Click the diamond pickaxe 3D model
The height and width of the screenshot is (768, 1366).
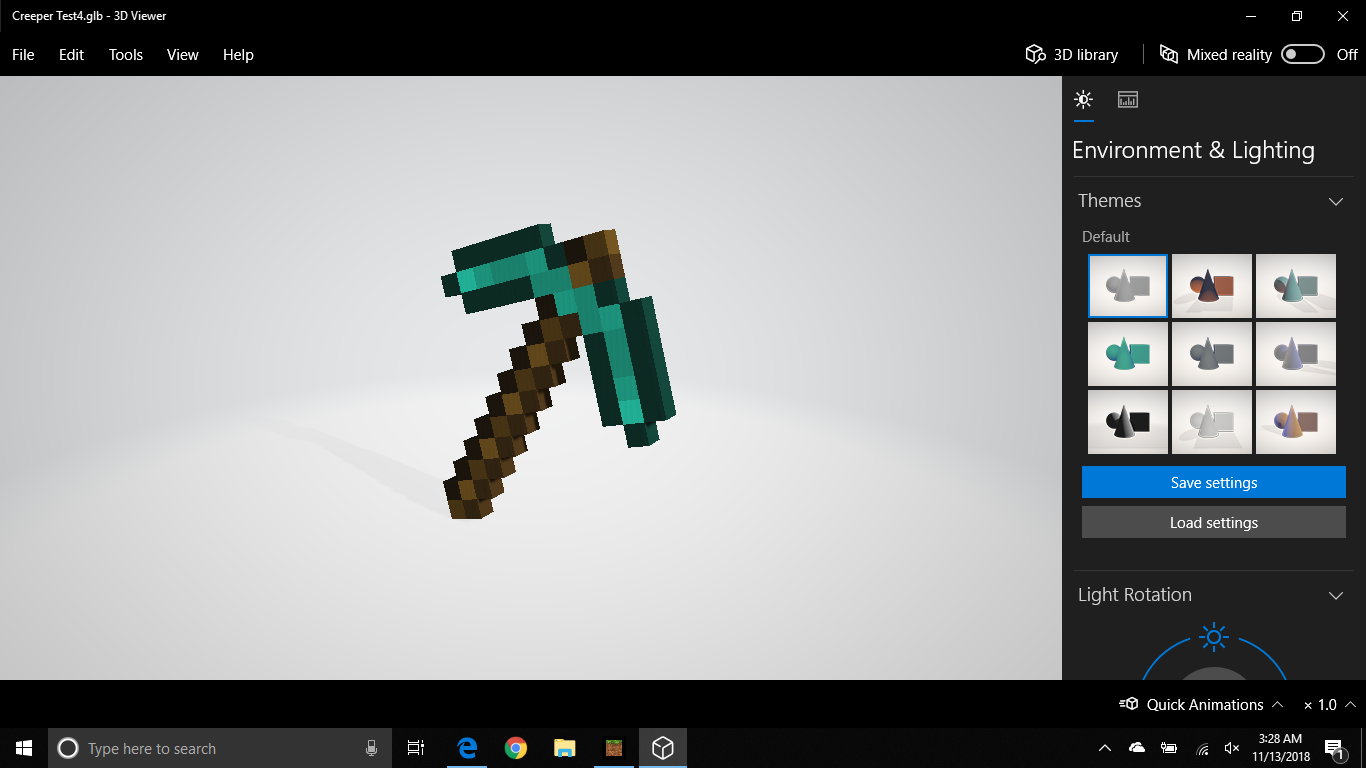pos(556,370)
